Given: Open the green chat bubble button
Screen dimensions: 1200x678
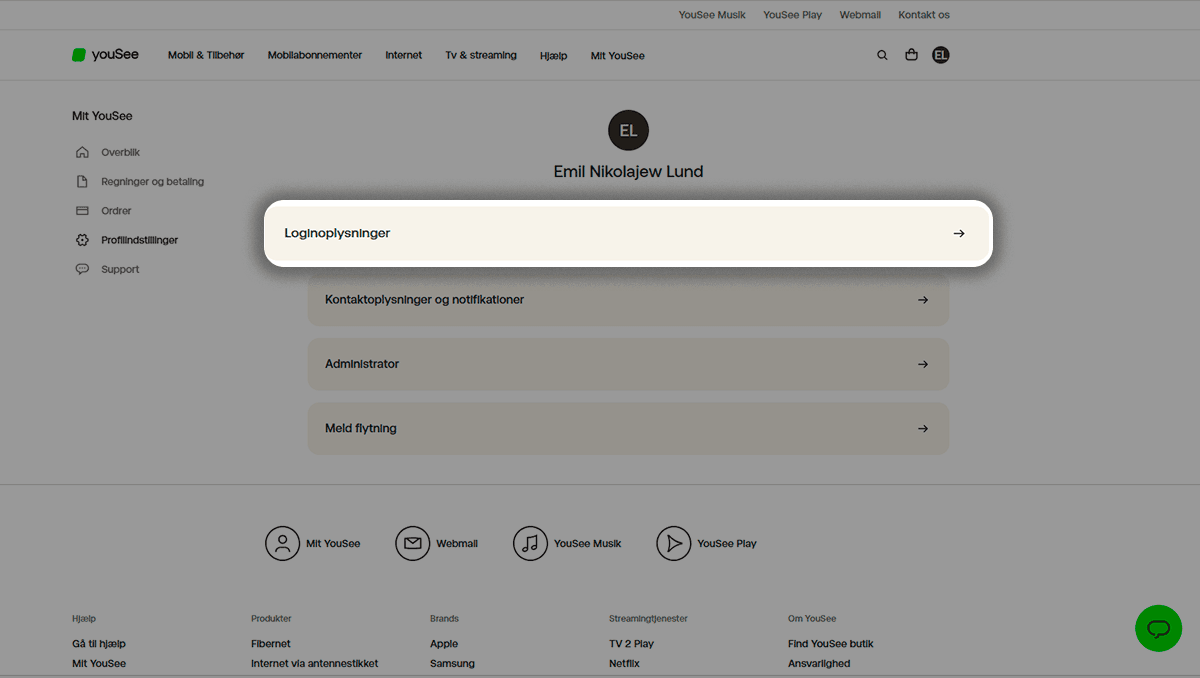Looking at the screenshot, I should 1158,628.
